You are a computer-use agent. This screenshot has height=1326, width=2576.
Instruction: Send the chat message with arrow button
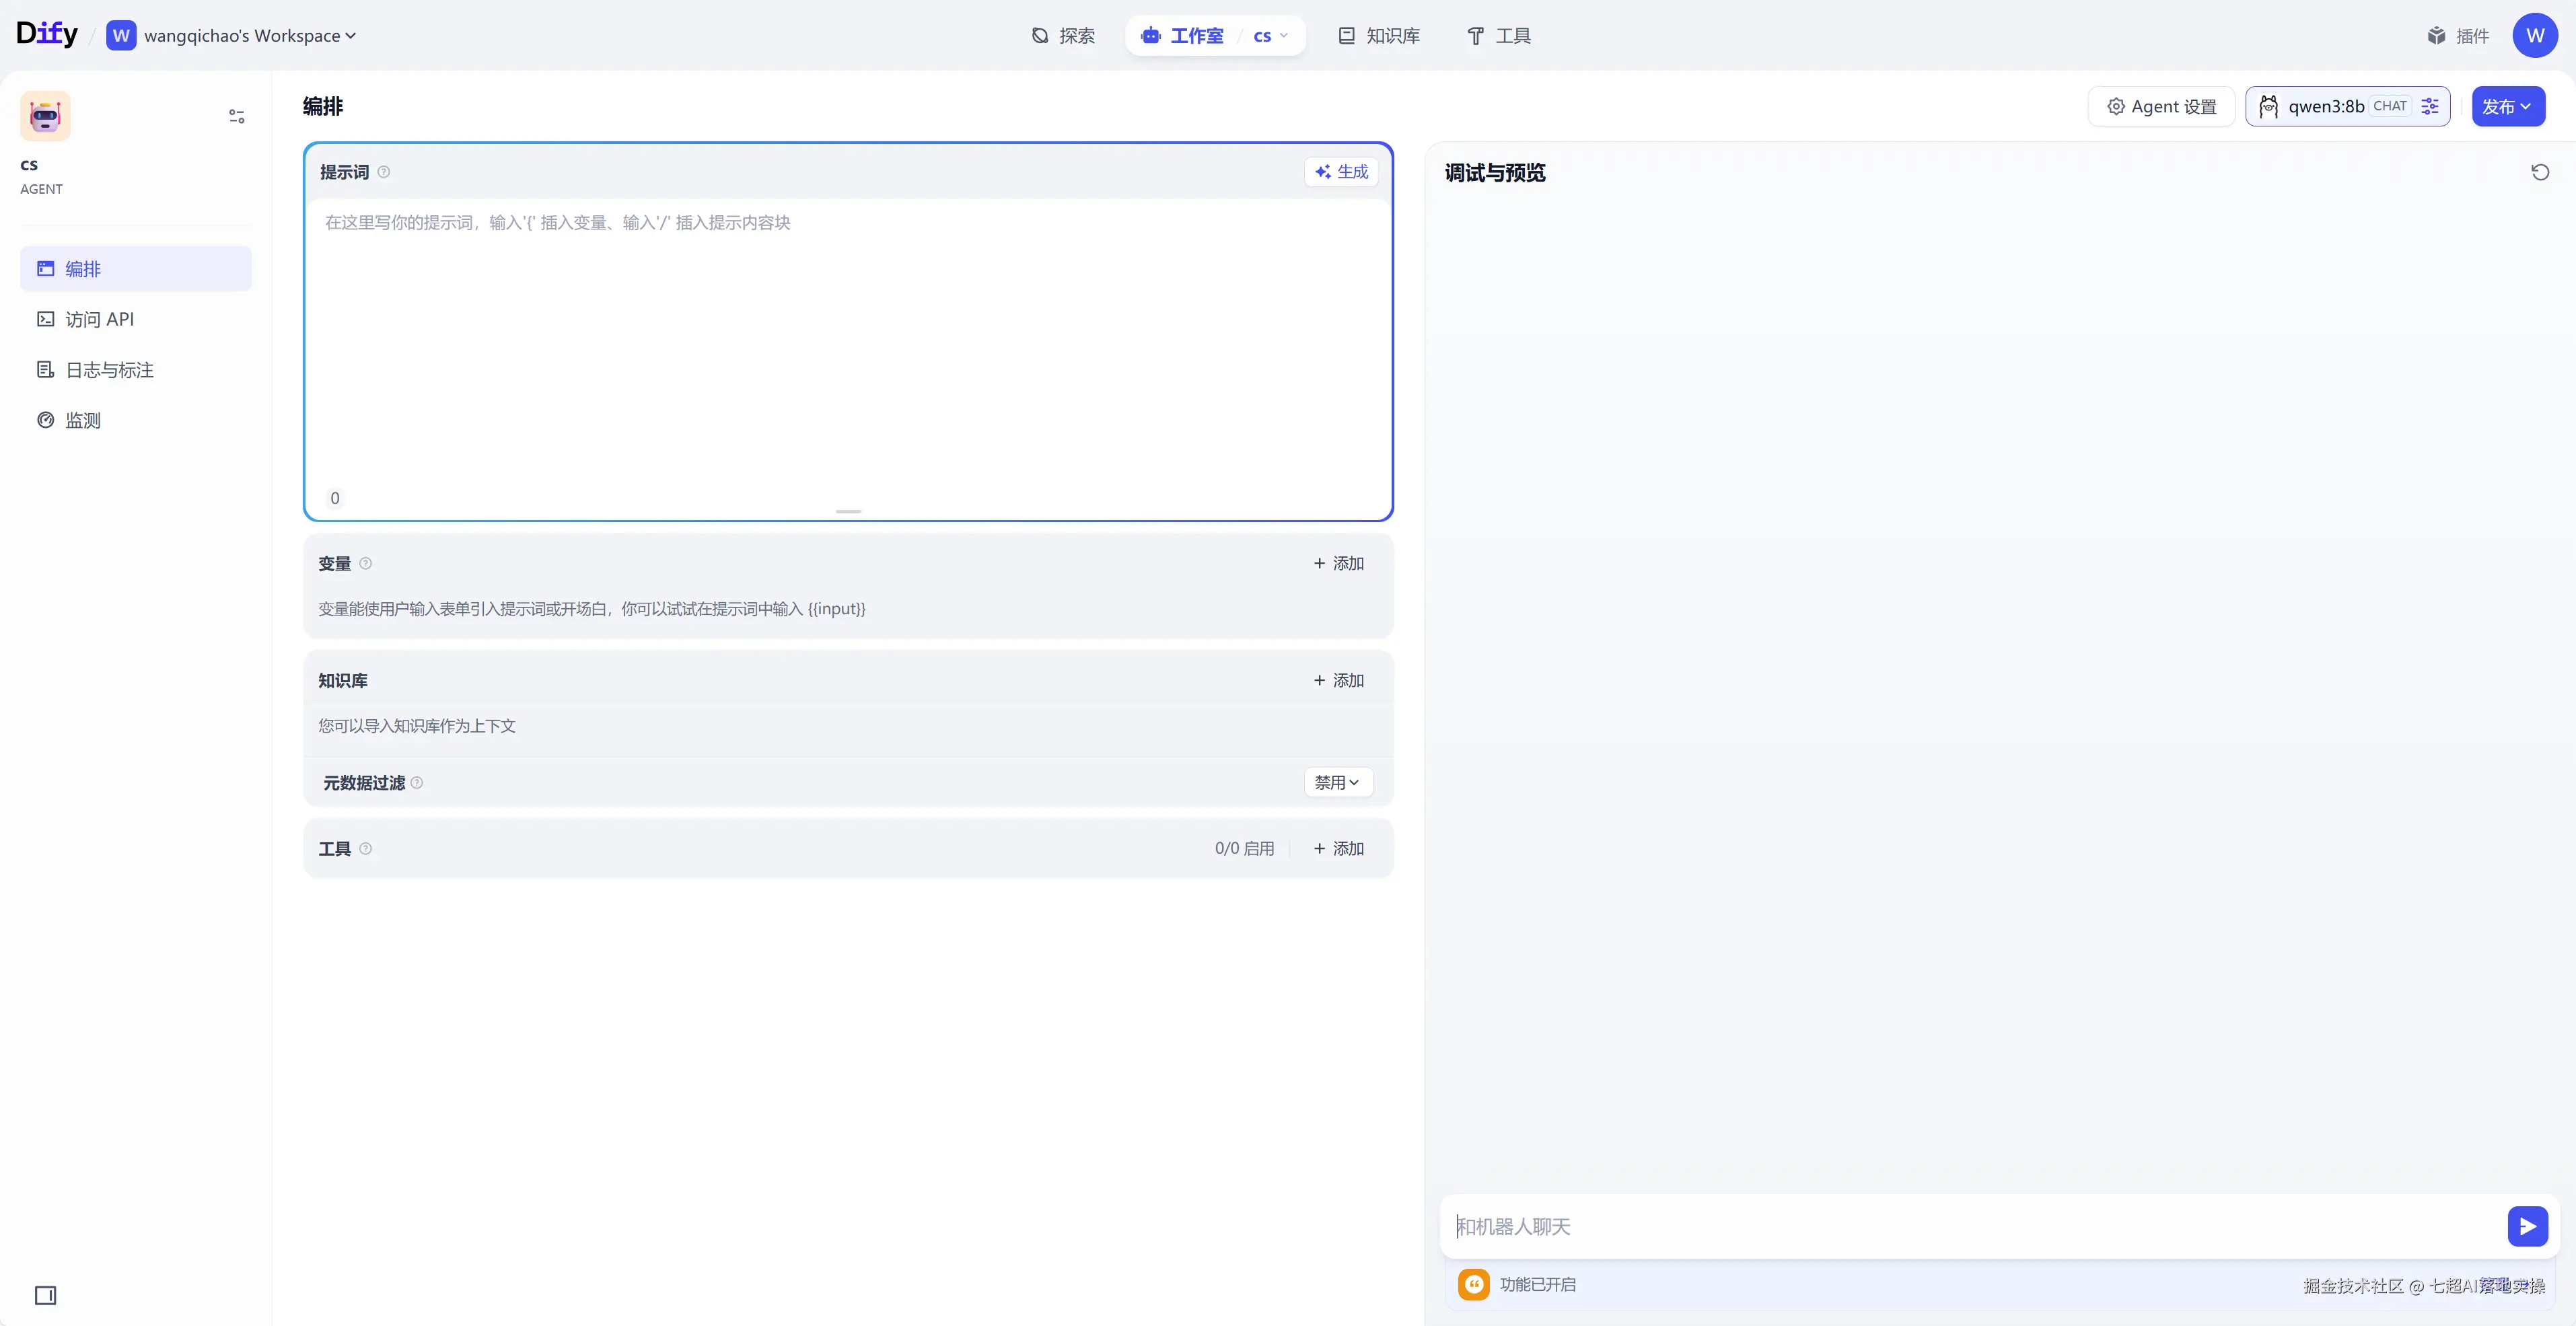(2527, 1226)
